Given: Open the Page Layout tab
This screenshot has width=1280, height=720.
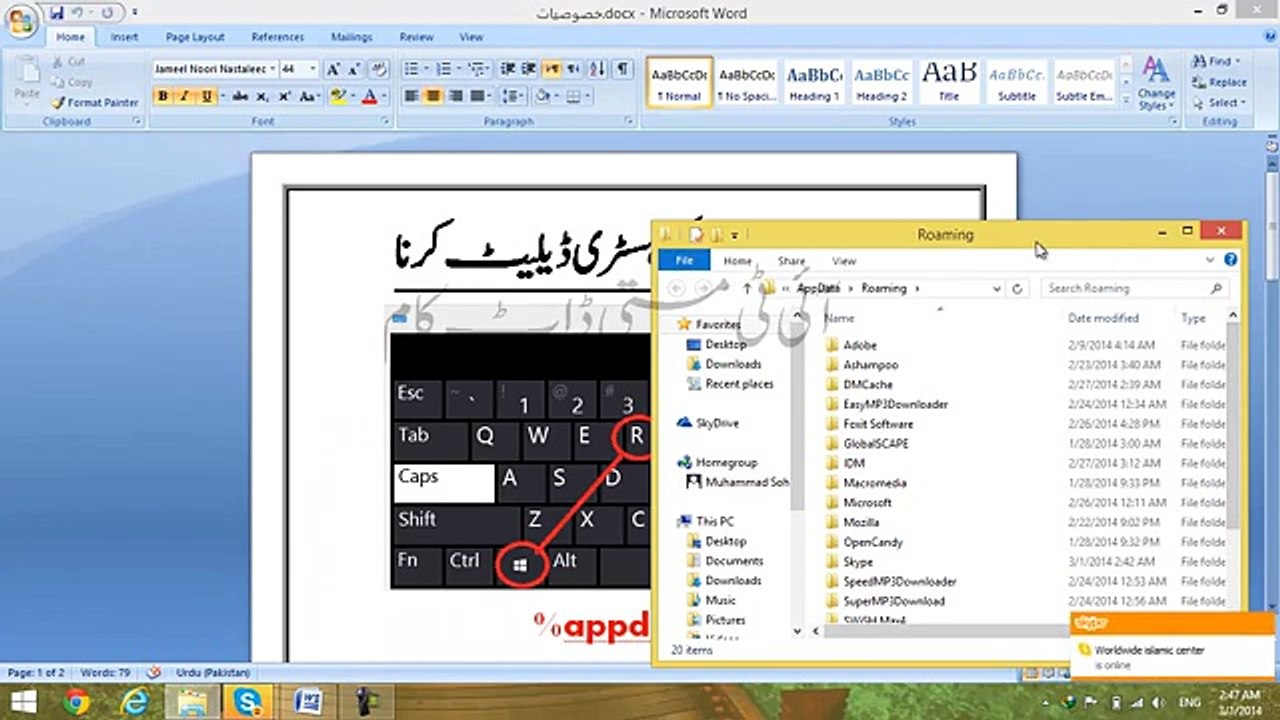Looking at the screenshot, I should 195,37.
